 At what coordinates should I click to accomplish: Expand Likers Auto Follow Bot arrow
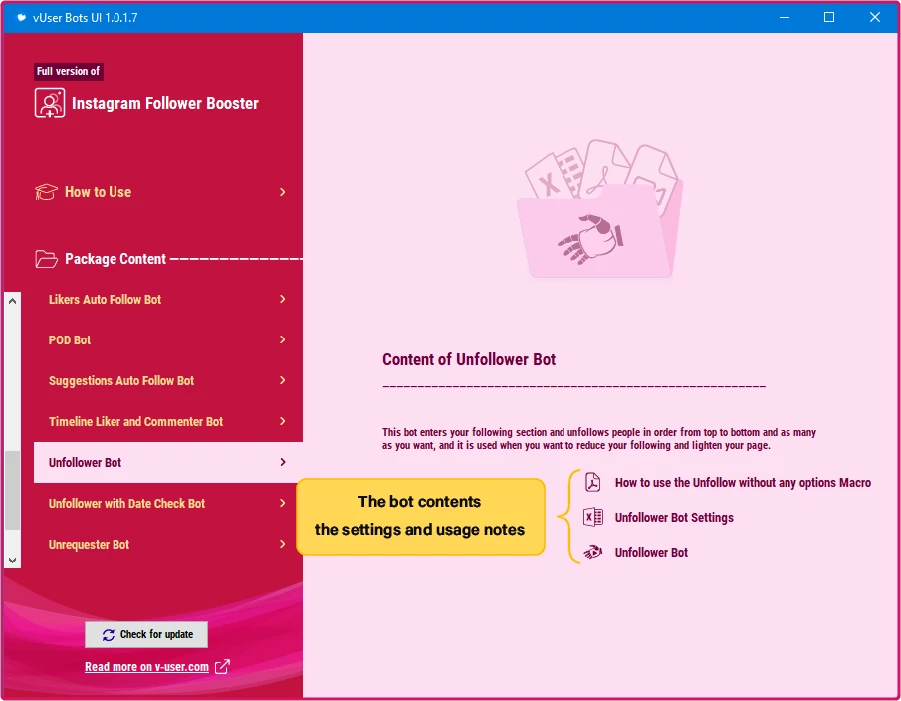tap(282, 299)
